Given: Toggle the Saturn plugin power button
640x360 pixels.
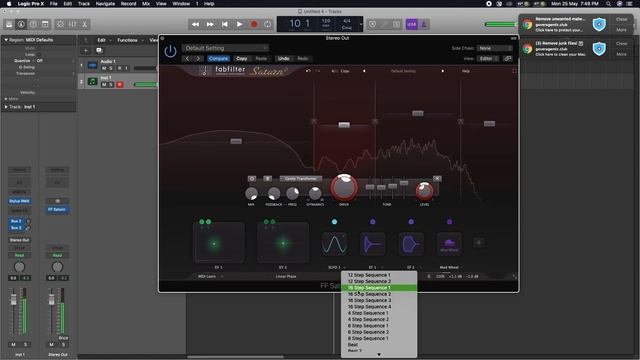Looking at the screenshot, I should tap(170, 51).
